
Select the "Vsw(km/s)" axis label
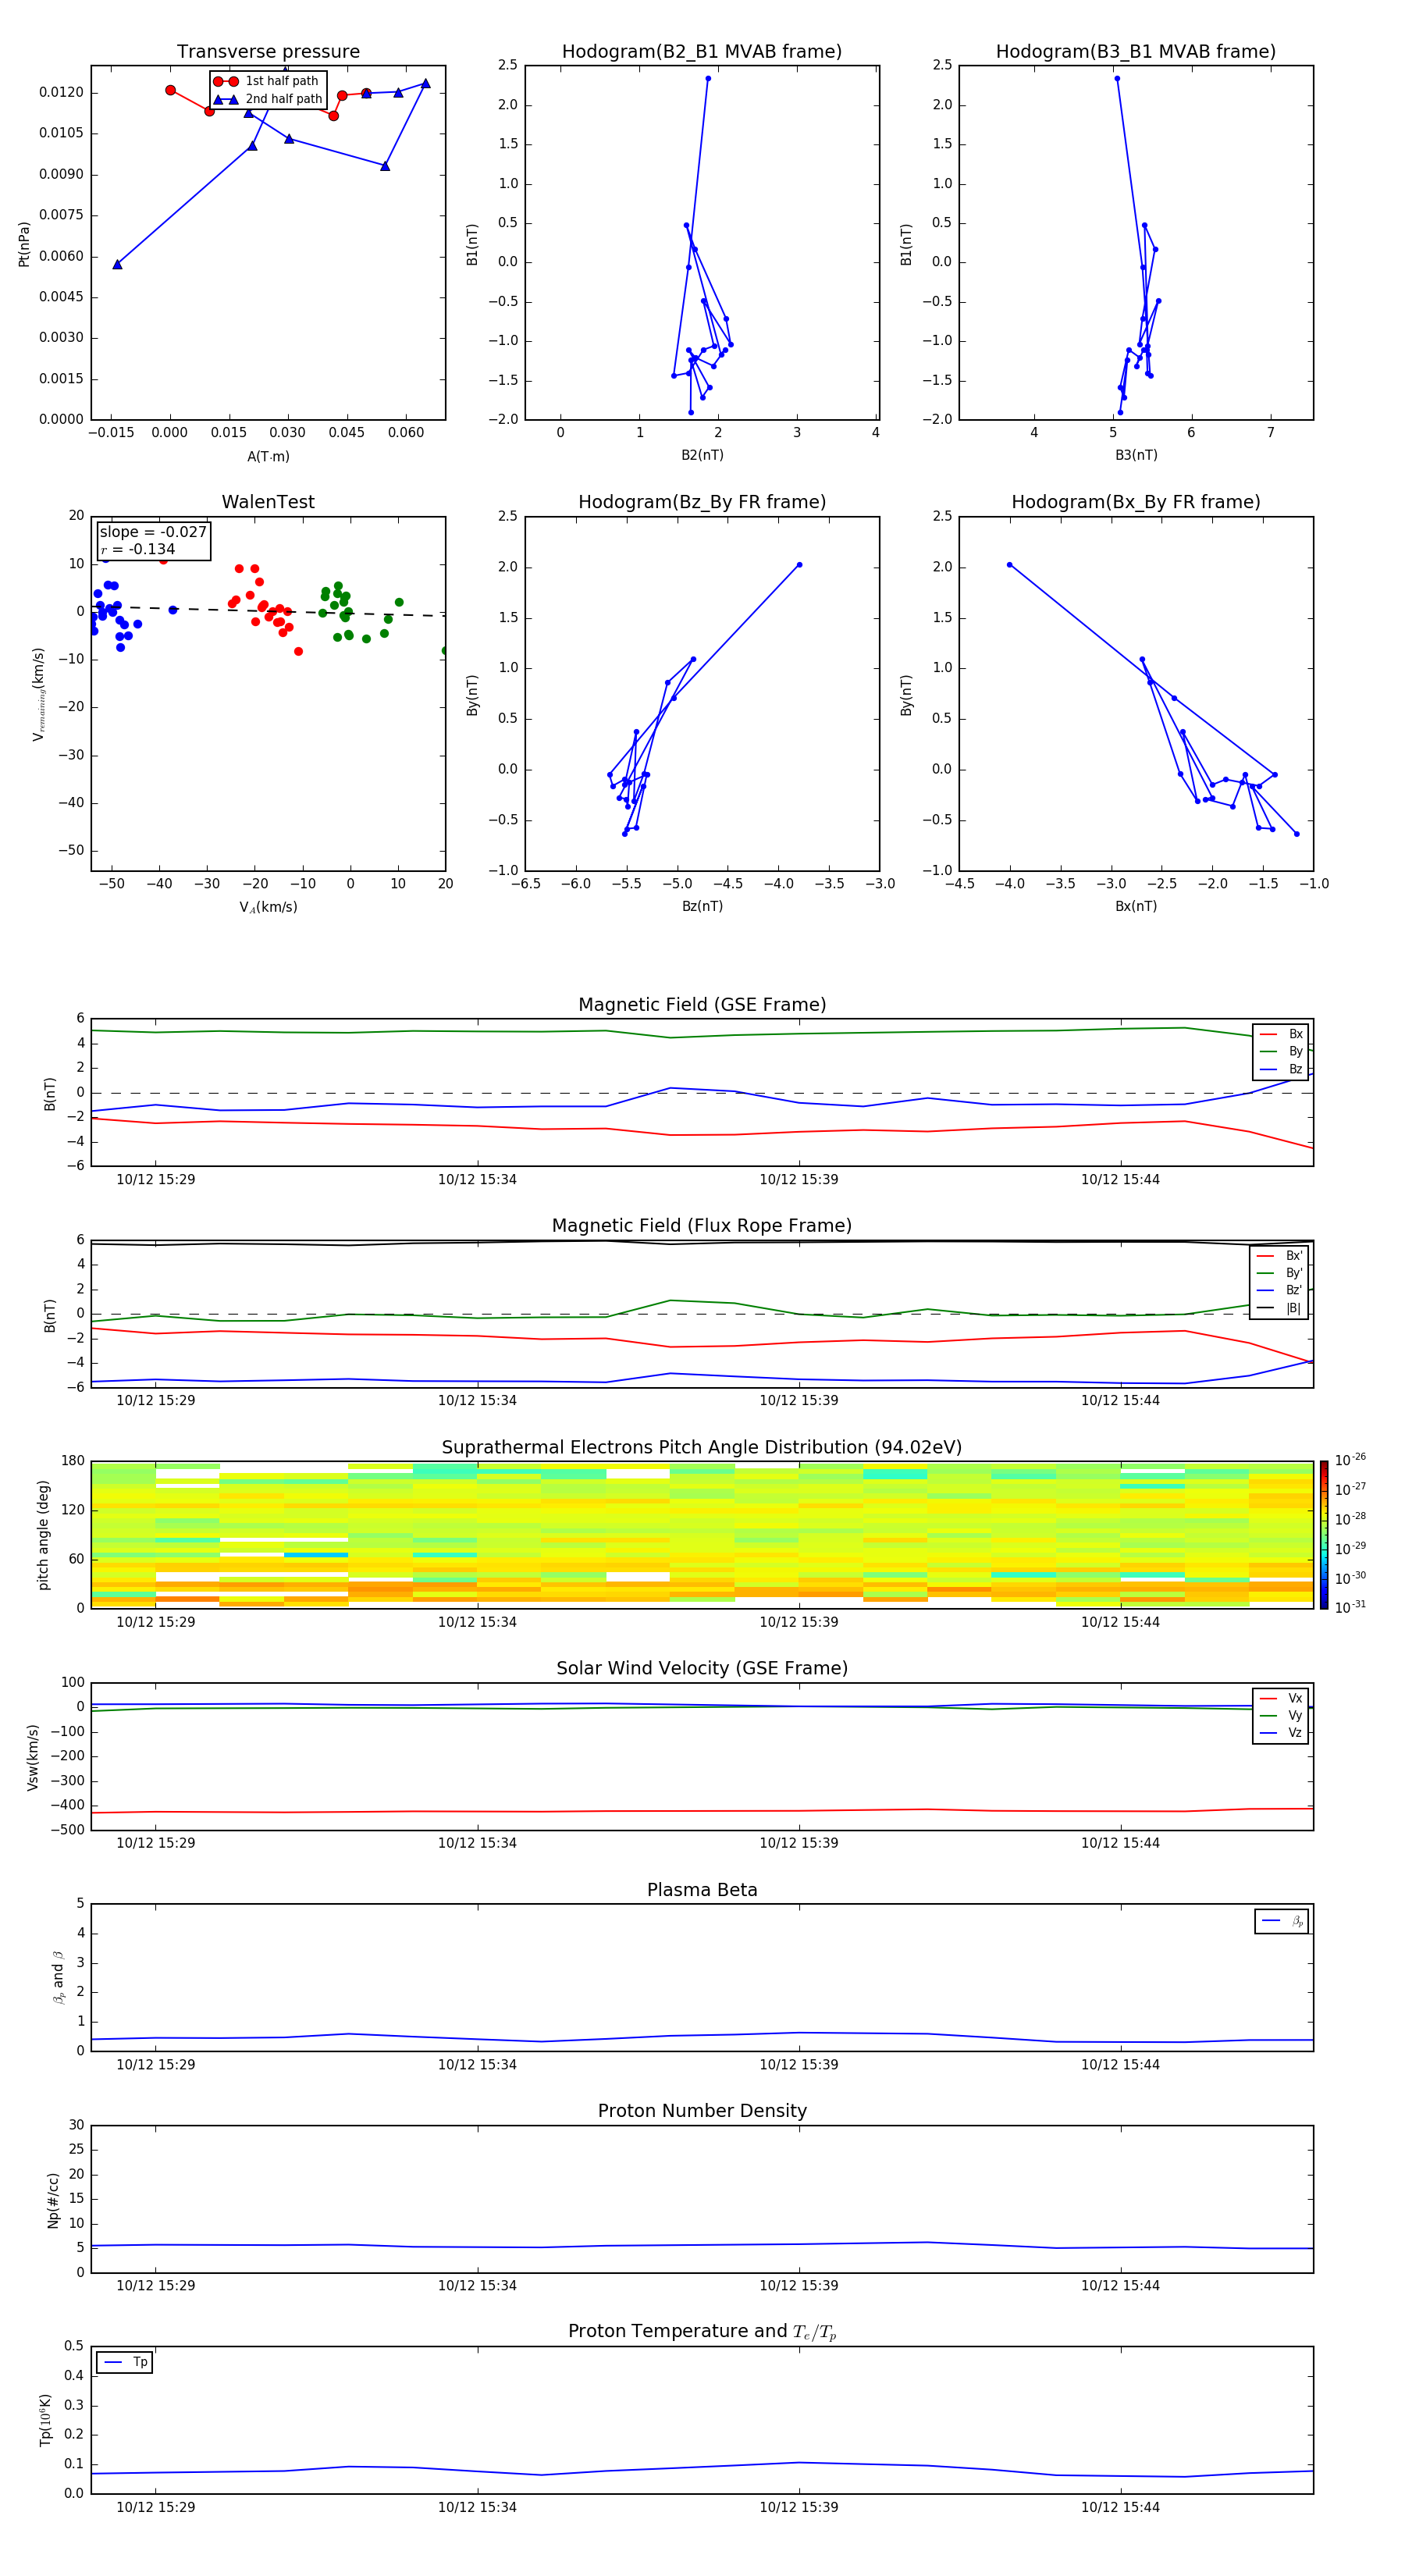point(33,1756)
